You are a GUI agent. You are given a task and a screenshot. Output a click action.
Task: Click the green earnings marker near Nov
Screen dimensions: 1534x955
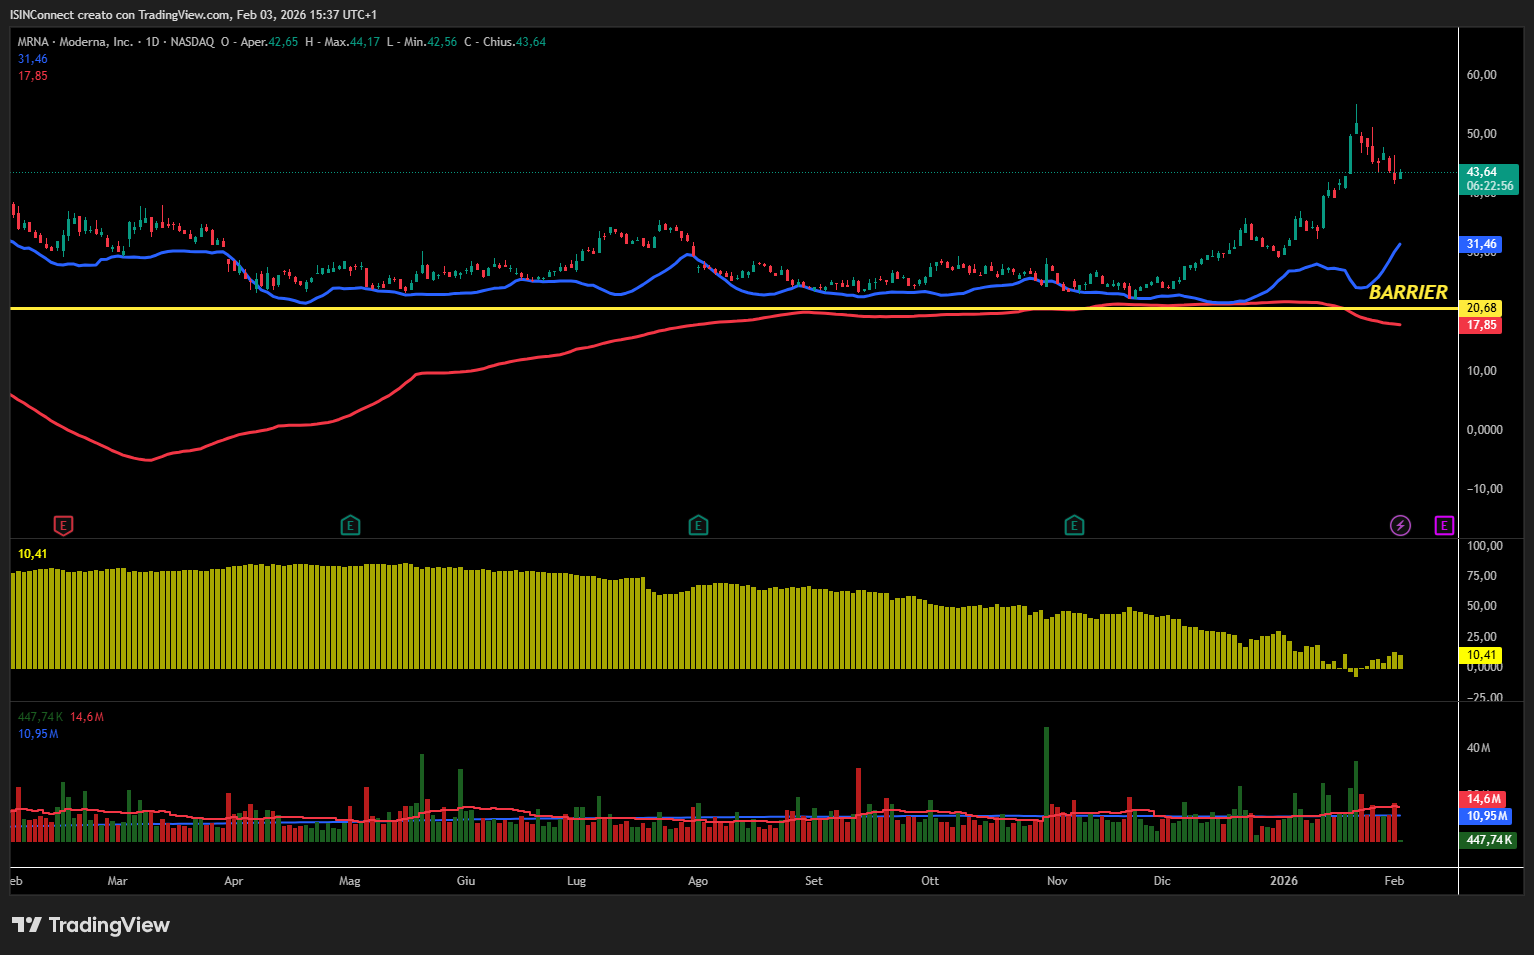click(x=1074, y=525)
